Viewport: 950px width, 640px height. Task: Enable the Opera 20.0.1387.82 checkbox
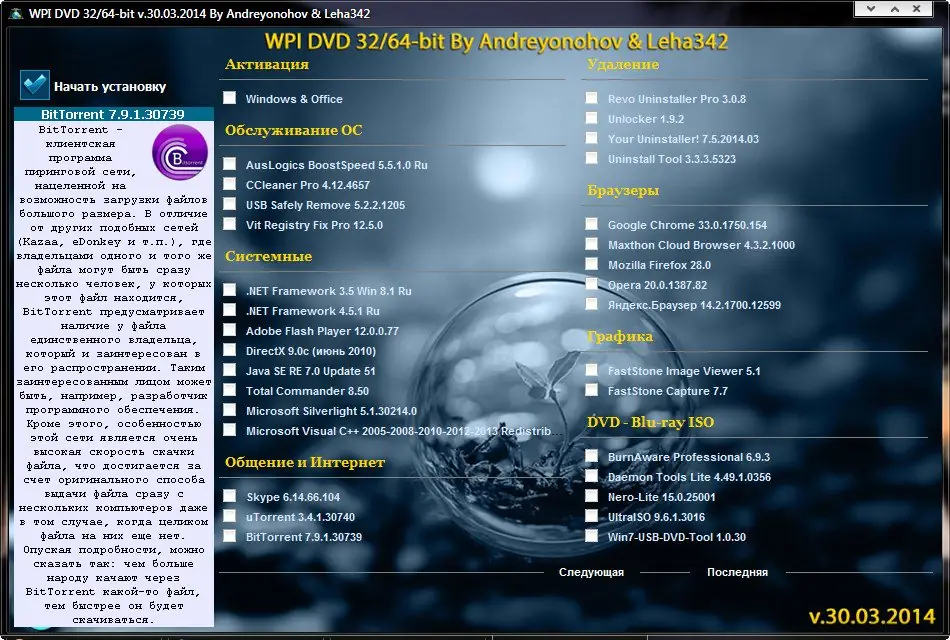tap(592, 284)
